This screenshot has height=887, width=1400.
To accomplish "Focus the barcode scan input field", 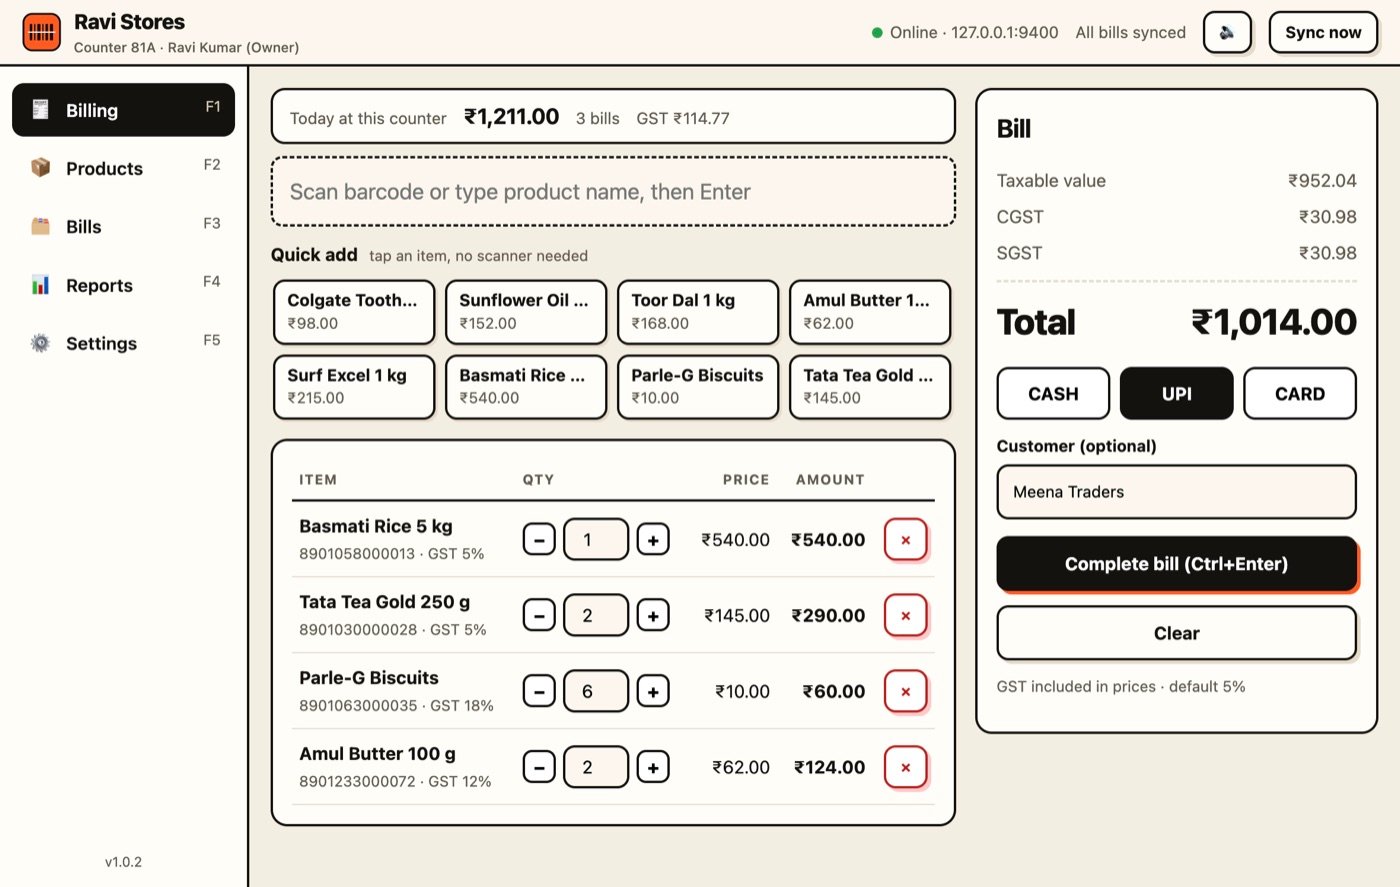I will coord(613,191).
